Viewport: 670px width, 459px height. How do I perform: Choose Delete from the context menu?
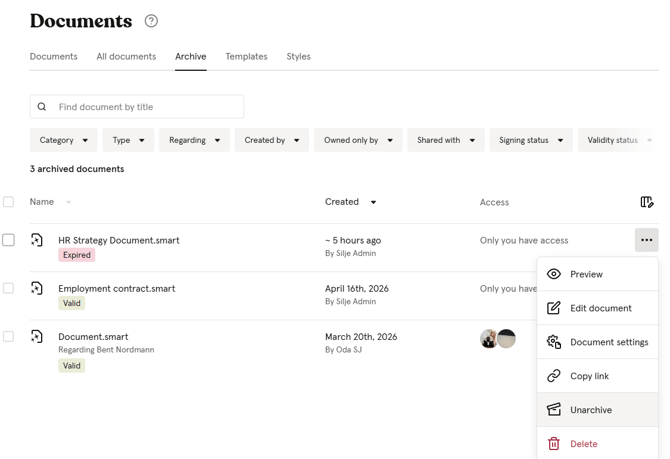pos(597,444)
